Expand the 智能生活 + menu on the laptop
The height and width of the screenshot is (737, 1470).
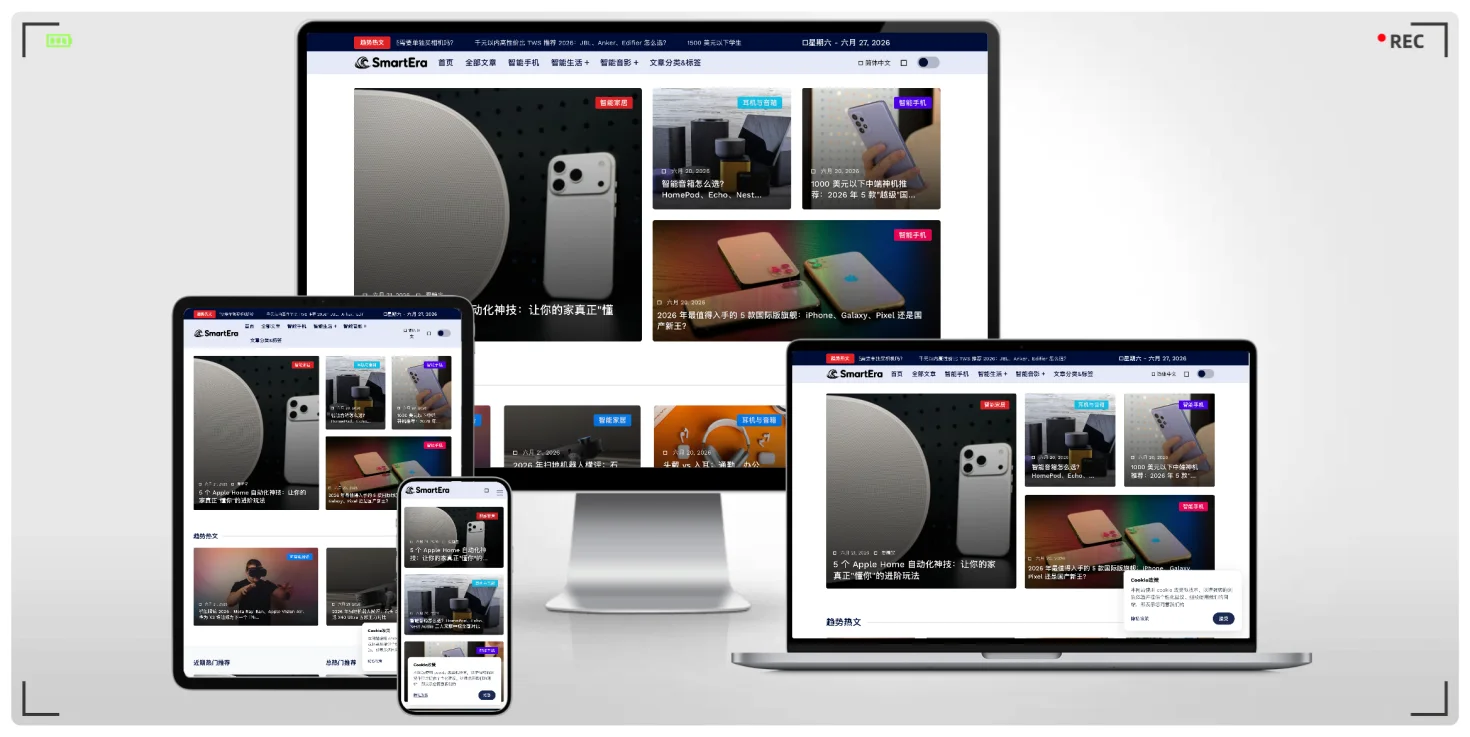990,374
